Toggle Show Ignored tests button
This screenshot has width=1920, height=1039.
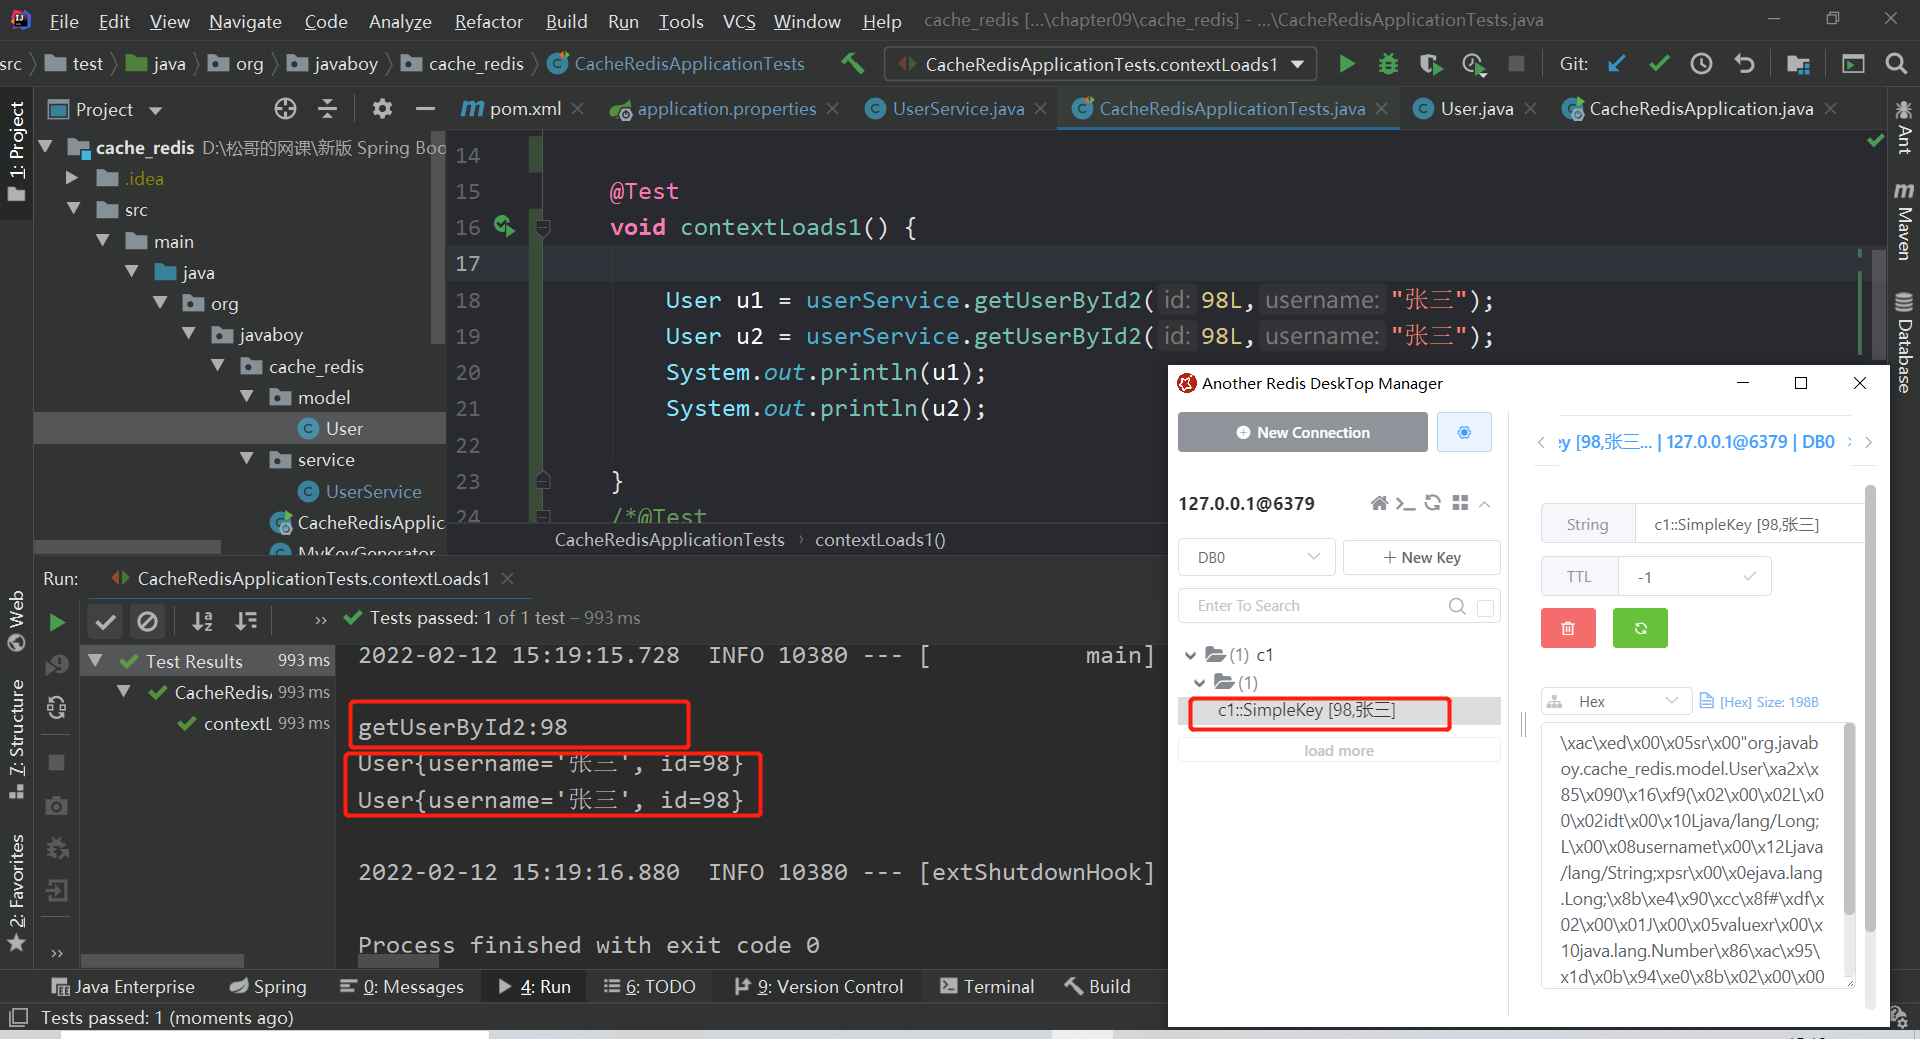(x=147, y=621)
